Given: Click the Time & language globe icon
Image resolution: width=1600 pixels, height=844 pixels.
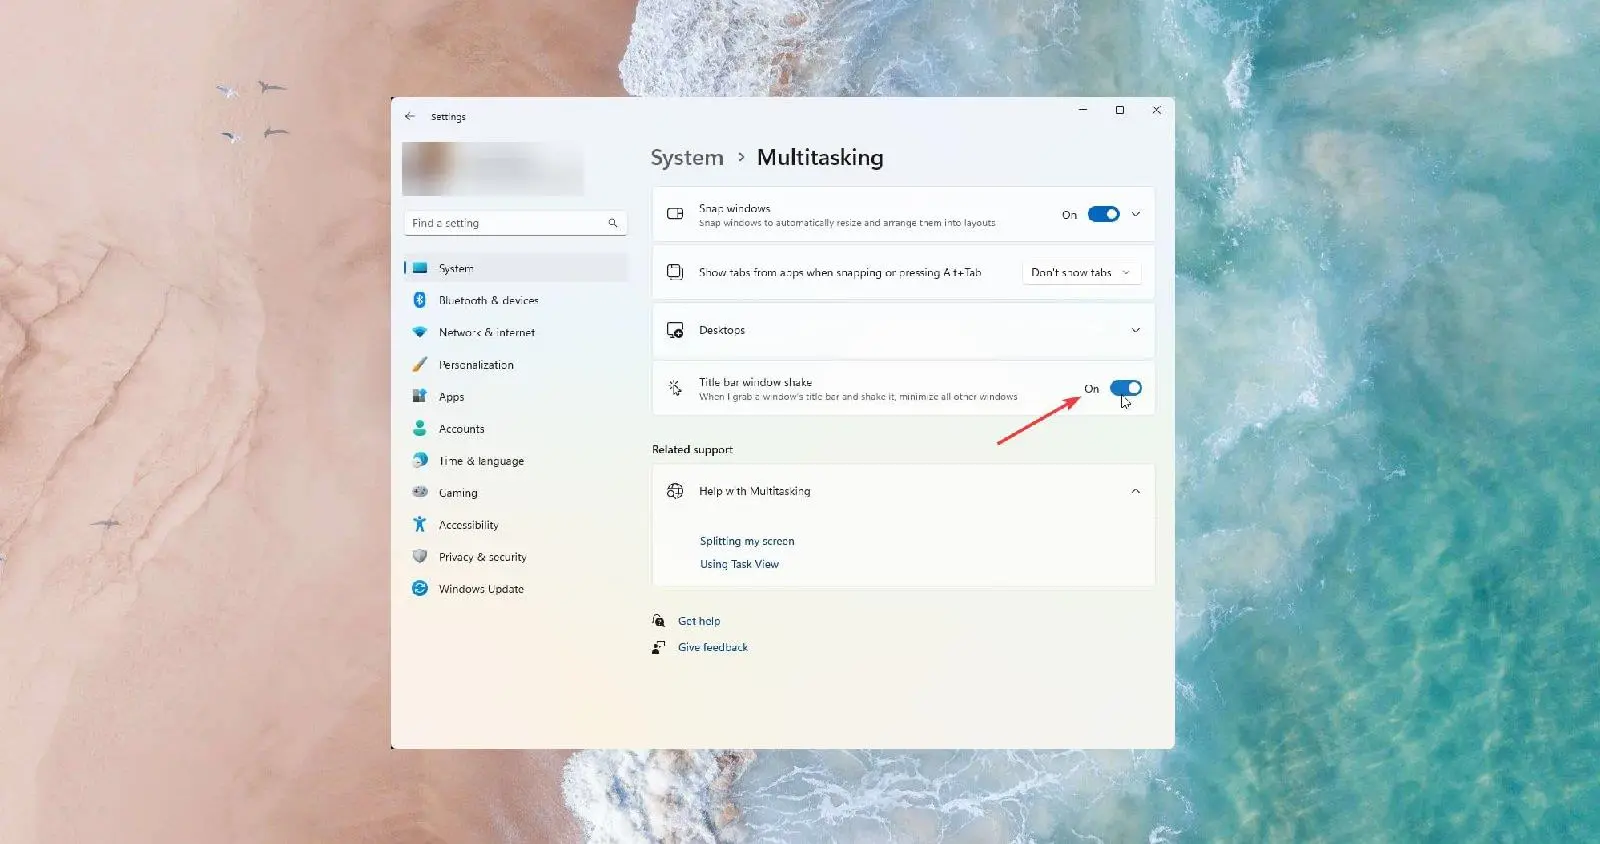Looking at the screenshot, I should [x=420, y=460].
